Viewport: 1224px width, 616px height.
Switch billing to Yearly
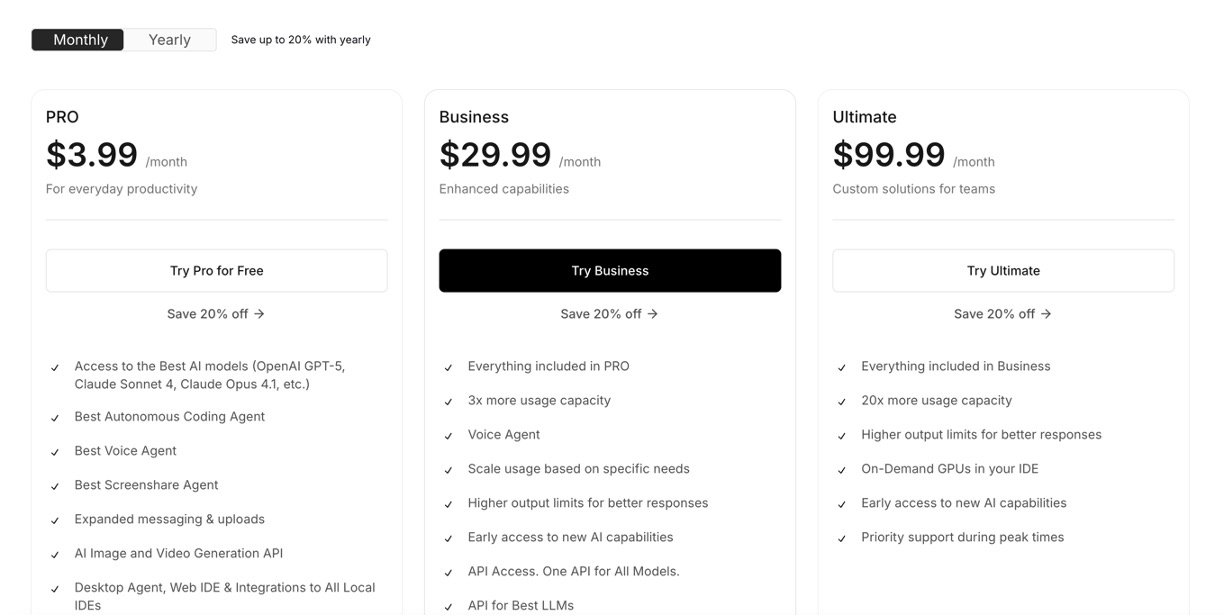coord(169,40)
